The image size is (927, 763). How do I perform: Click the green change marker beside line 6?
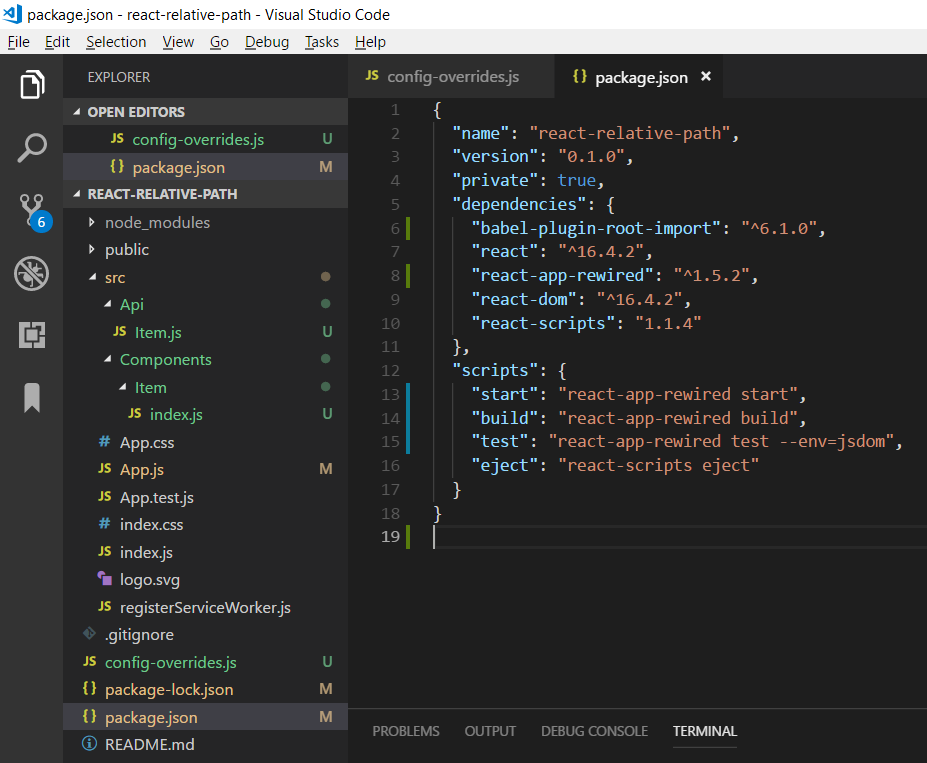point(408,228)
